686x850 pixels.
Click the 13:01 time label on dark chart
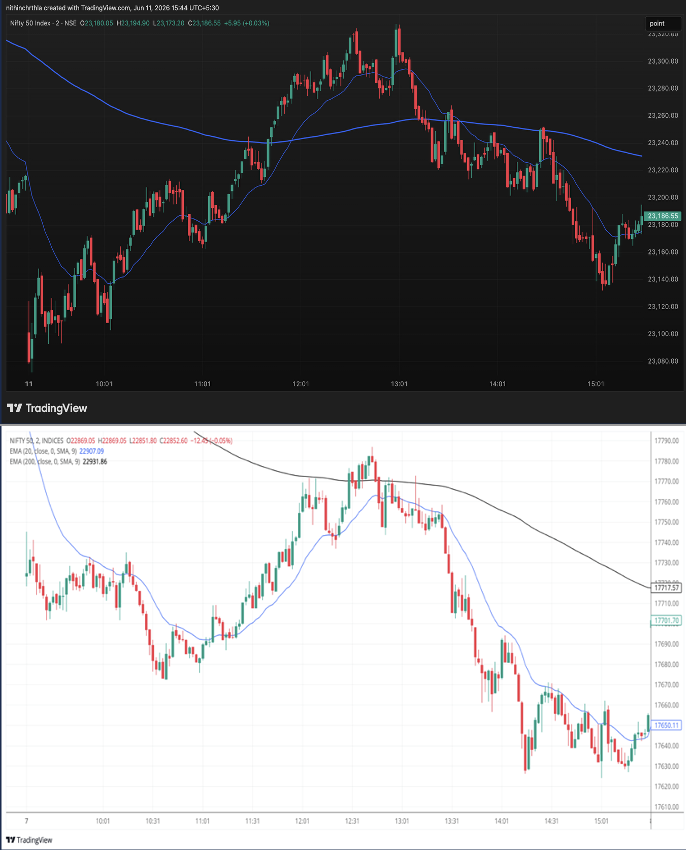coord(399,384)
